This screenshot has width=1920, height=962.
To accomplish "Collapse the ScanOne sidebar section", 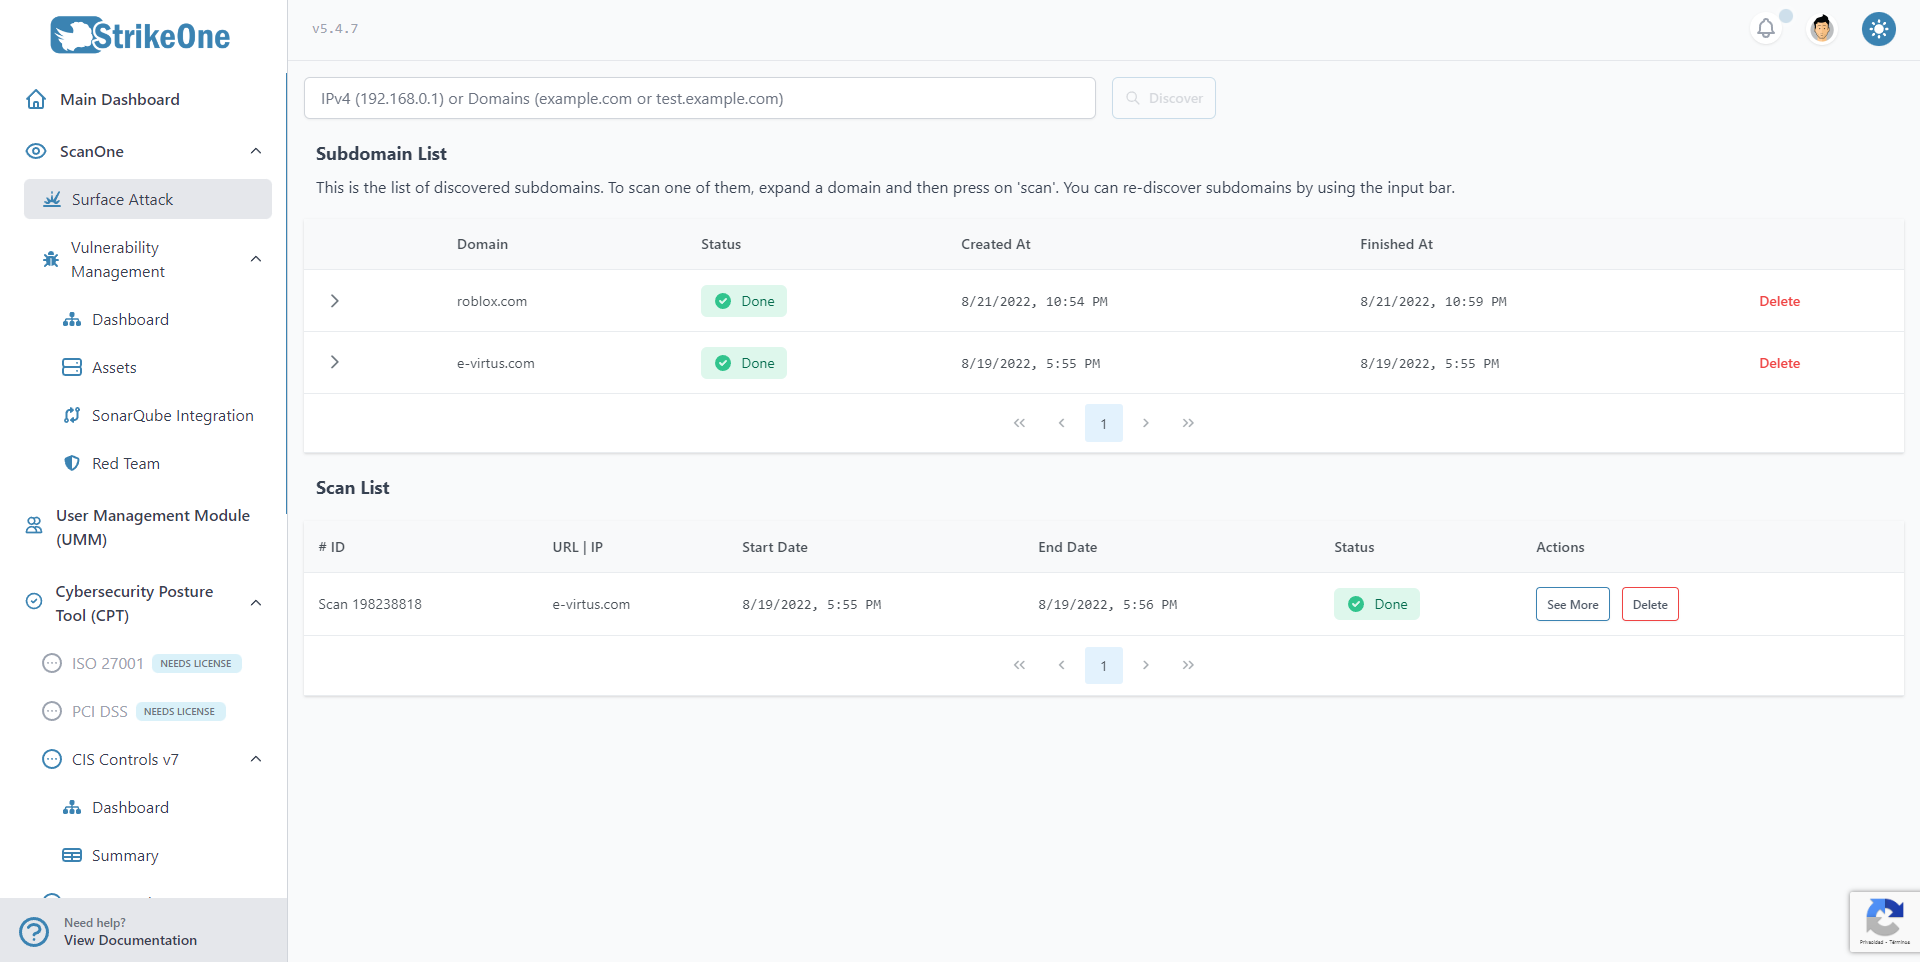I will pos(256,151).
